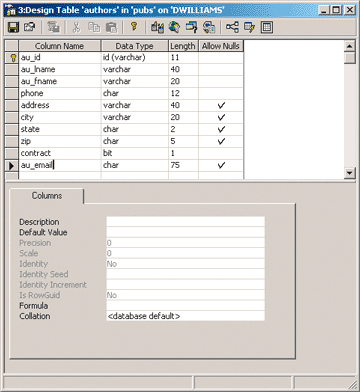The width and height of the screenshot is (360, 392).
Task: Select the au_lname column name cell
Action: (60, 70)
